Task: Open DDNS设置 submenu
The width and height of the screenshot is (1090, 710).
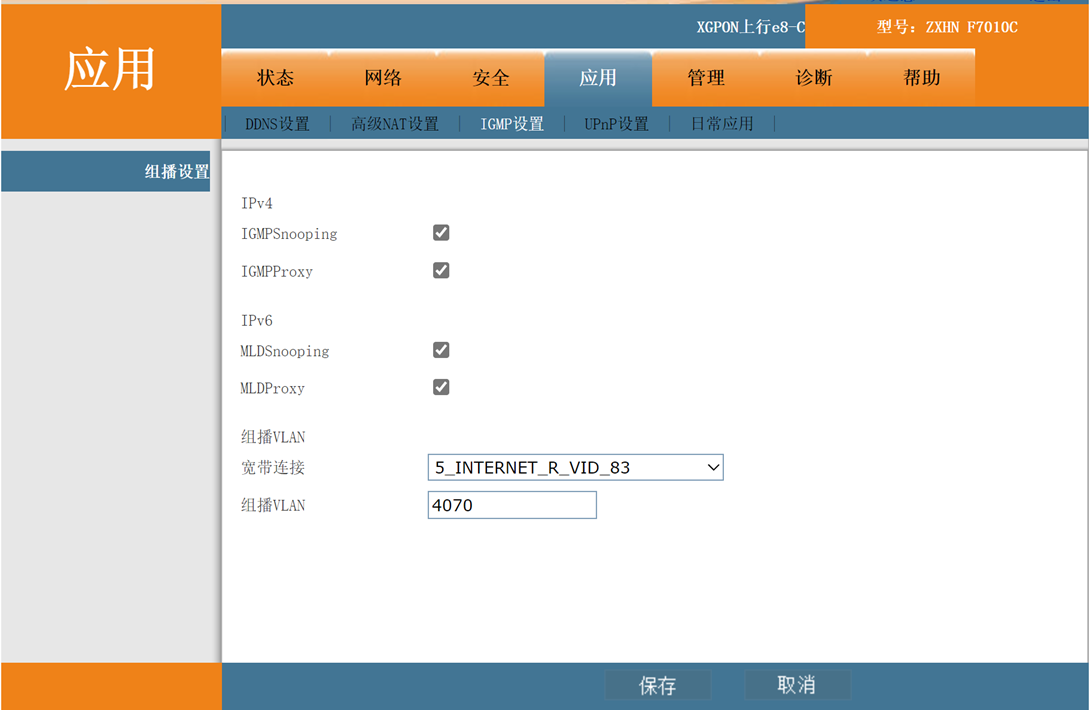Action: coord(277,124)
